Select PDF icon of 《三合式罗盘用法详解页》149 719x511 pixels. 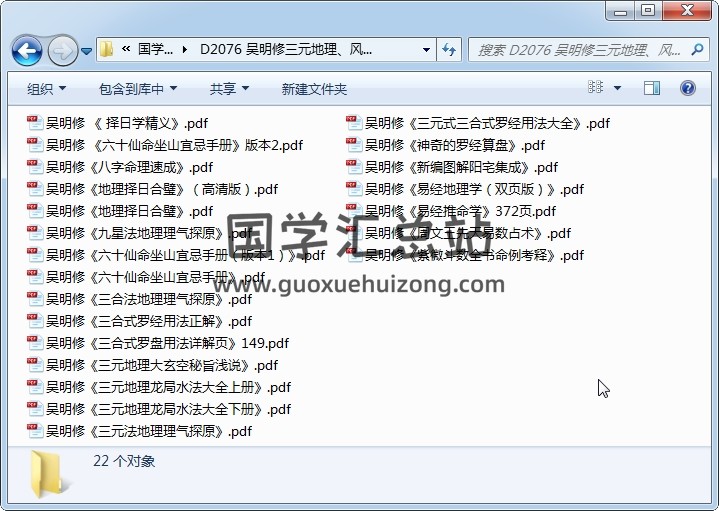[34, 343]
